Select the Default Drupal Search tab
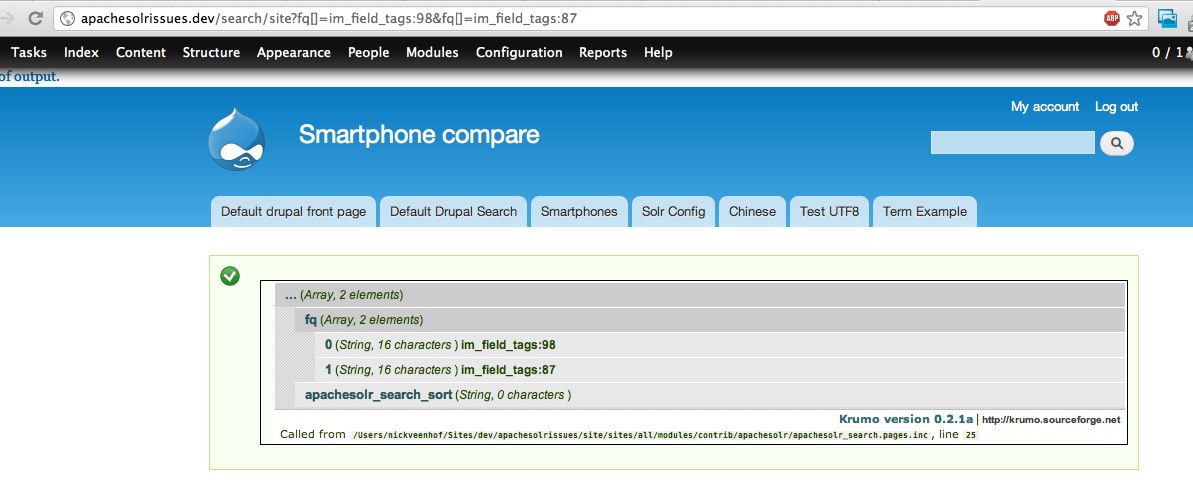The height and width of the screenshot is (494, 1193). point(453,212)
